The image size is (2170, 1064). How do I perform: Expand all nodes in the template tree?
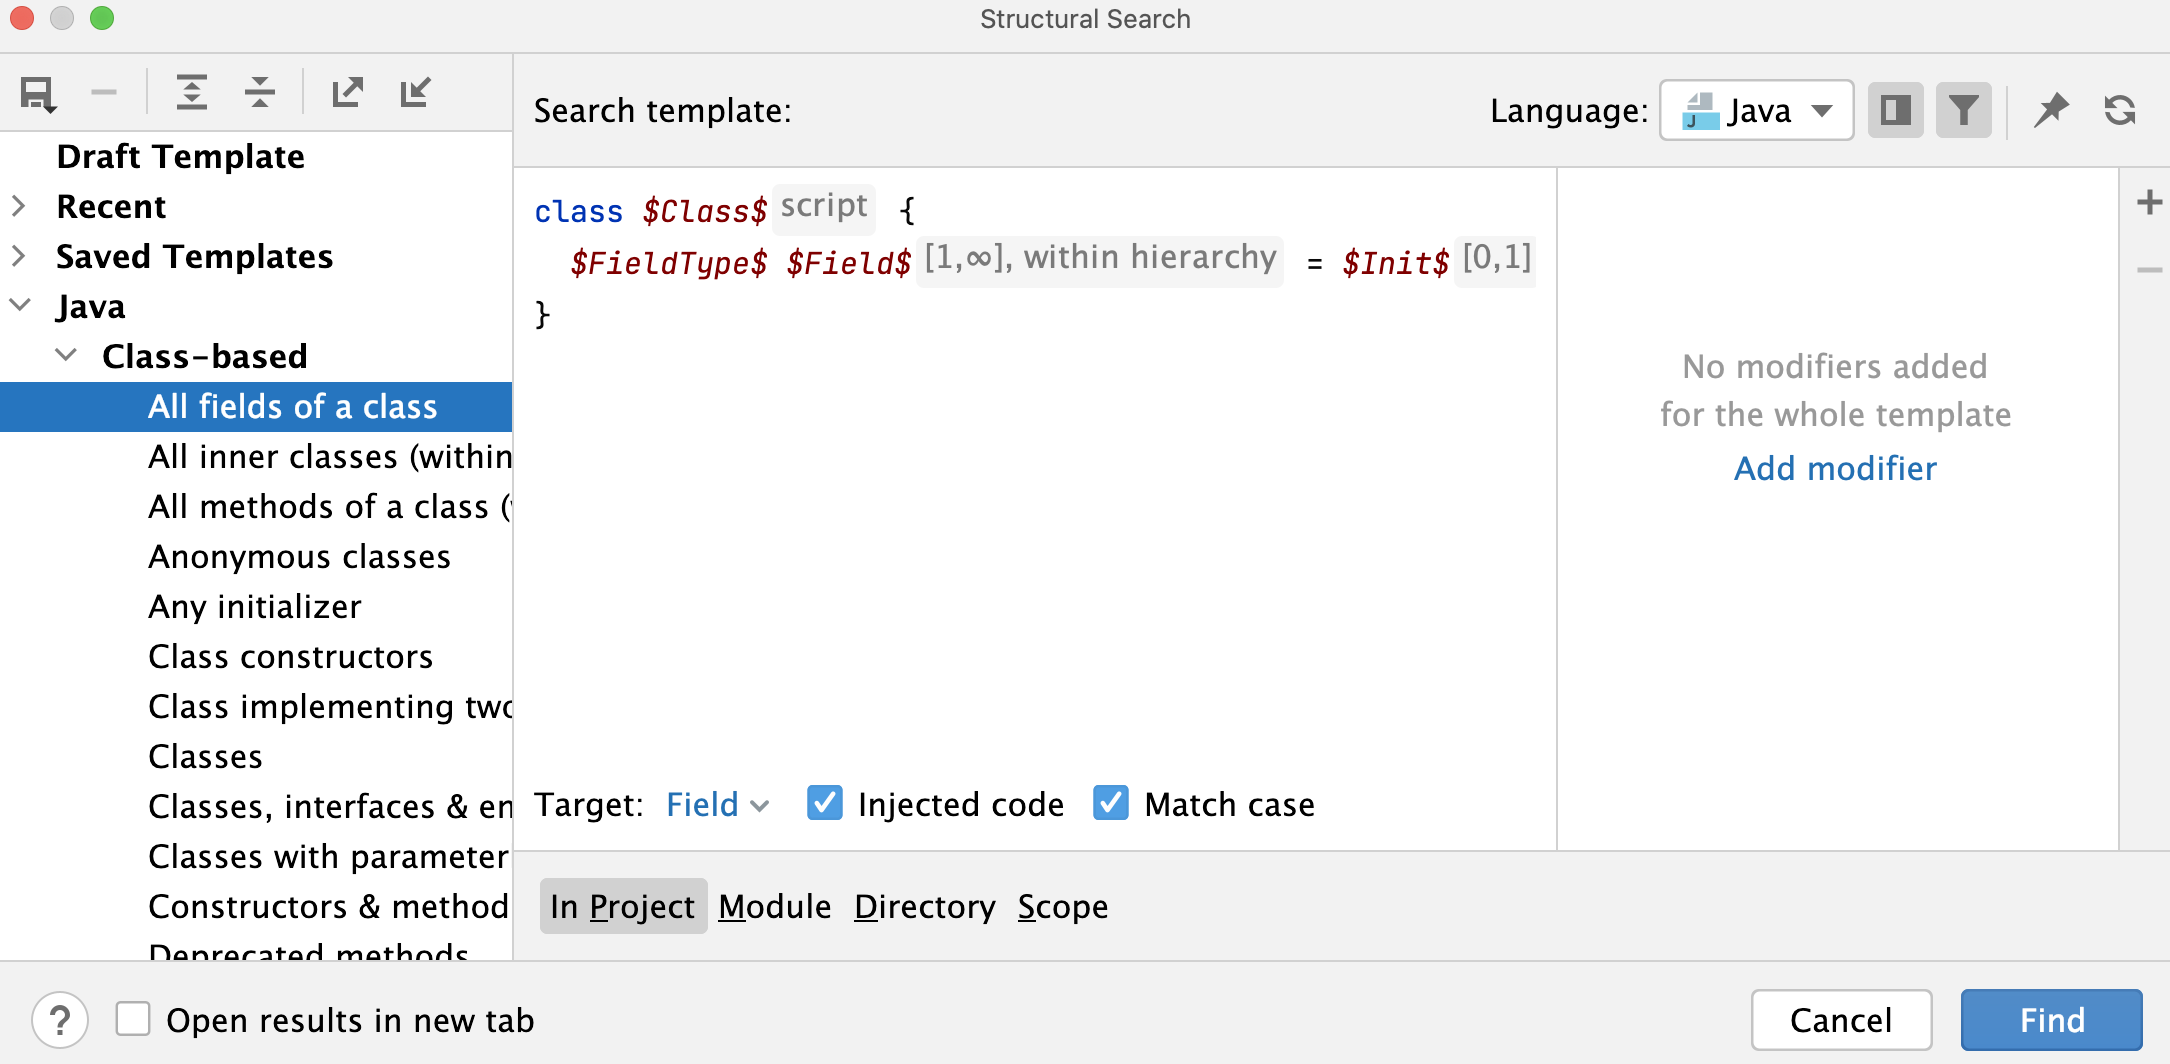pyautogui.click(x=192, y=92)
